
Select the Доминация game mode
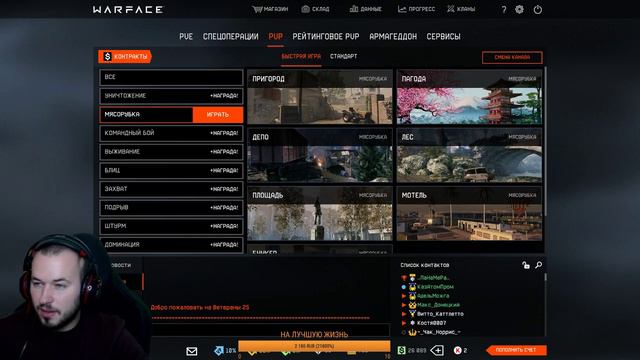(171, 245)
